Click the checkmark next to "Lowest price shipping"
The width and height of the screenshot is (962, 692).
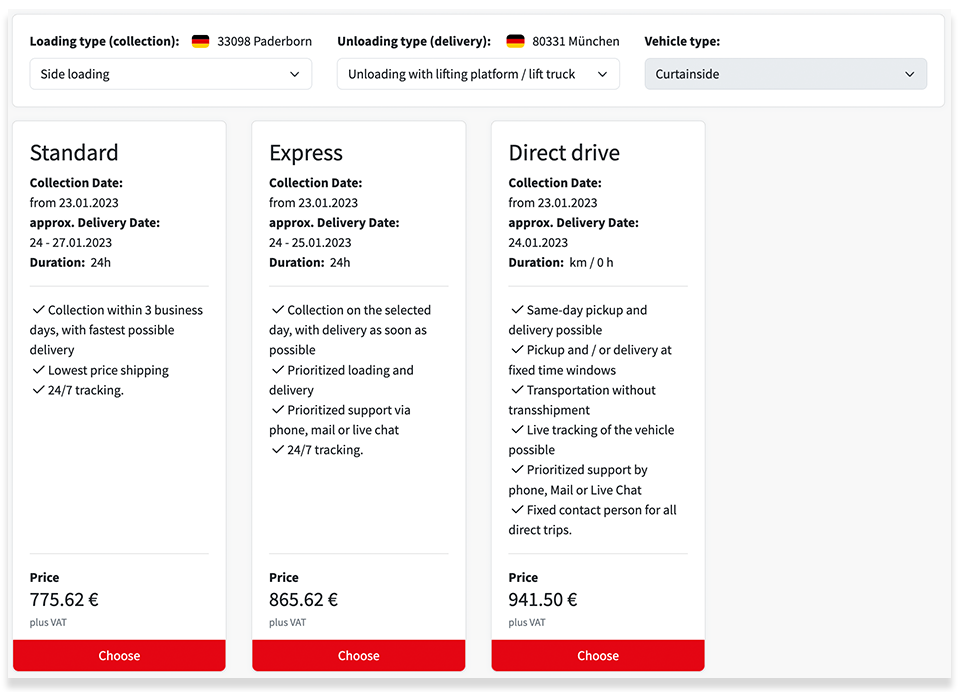pyautogui.click(x=37, y=369)
